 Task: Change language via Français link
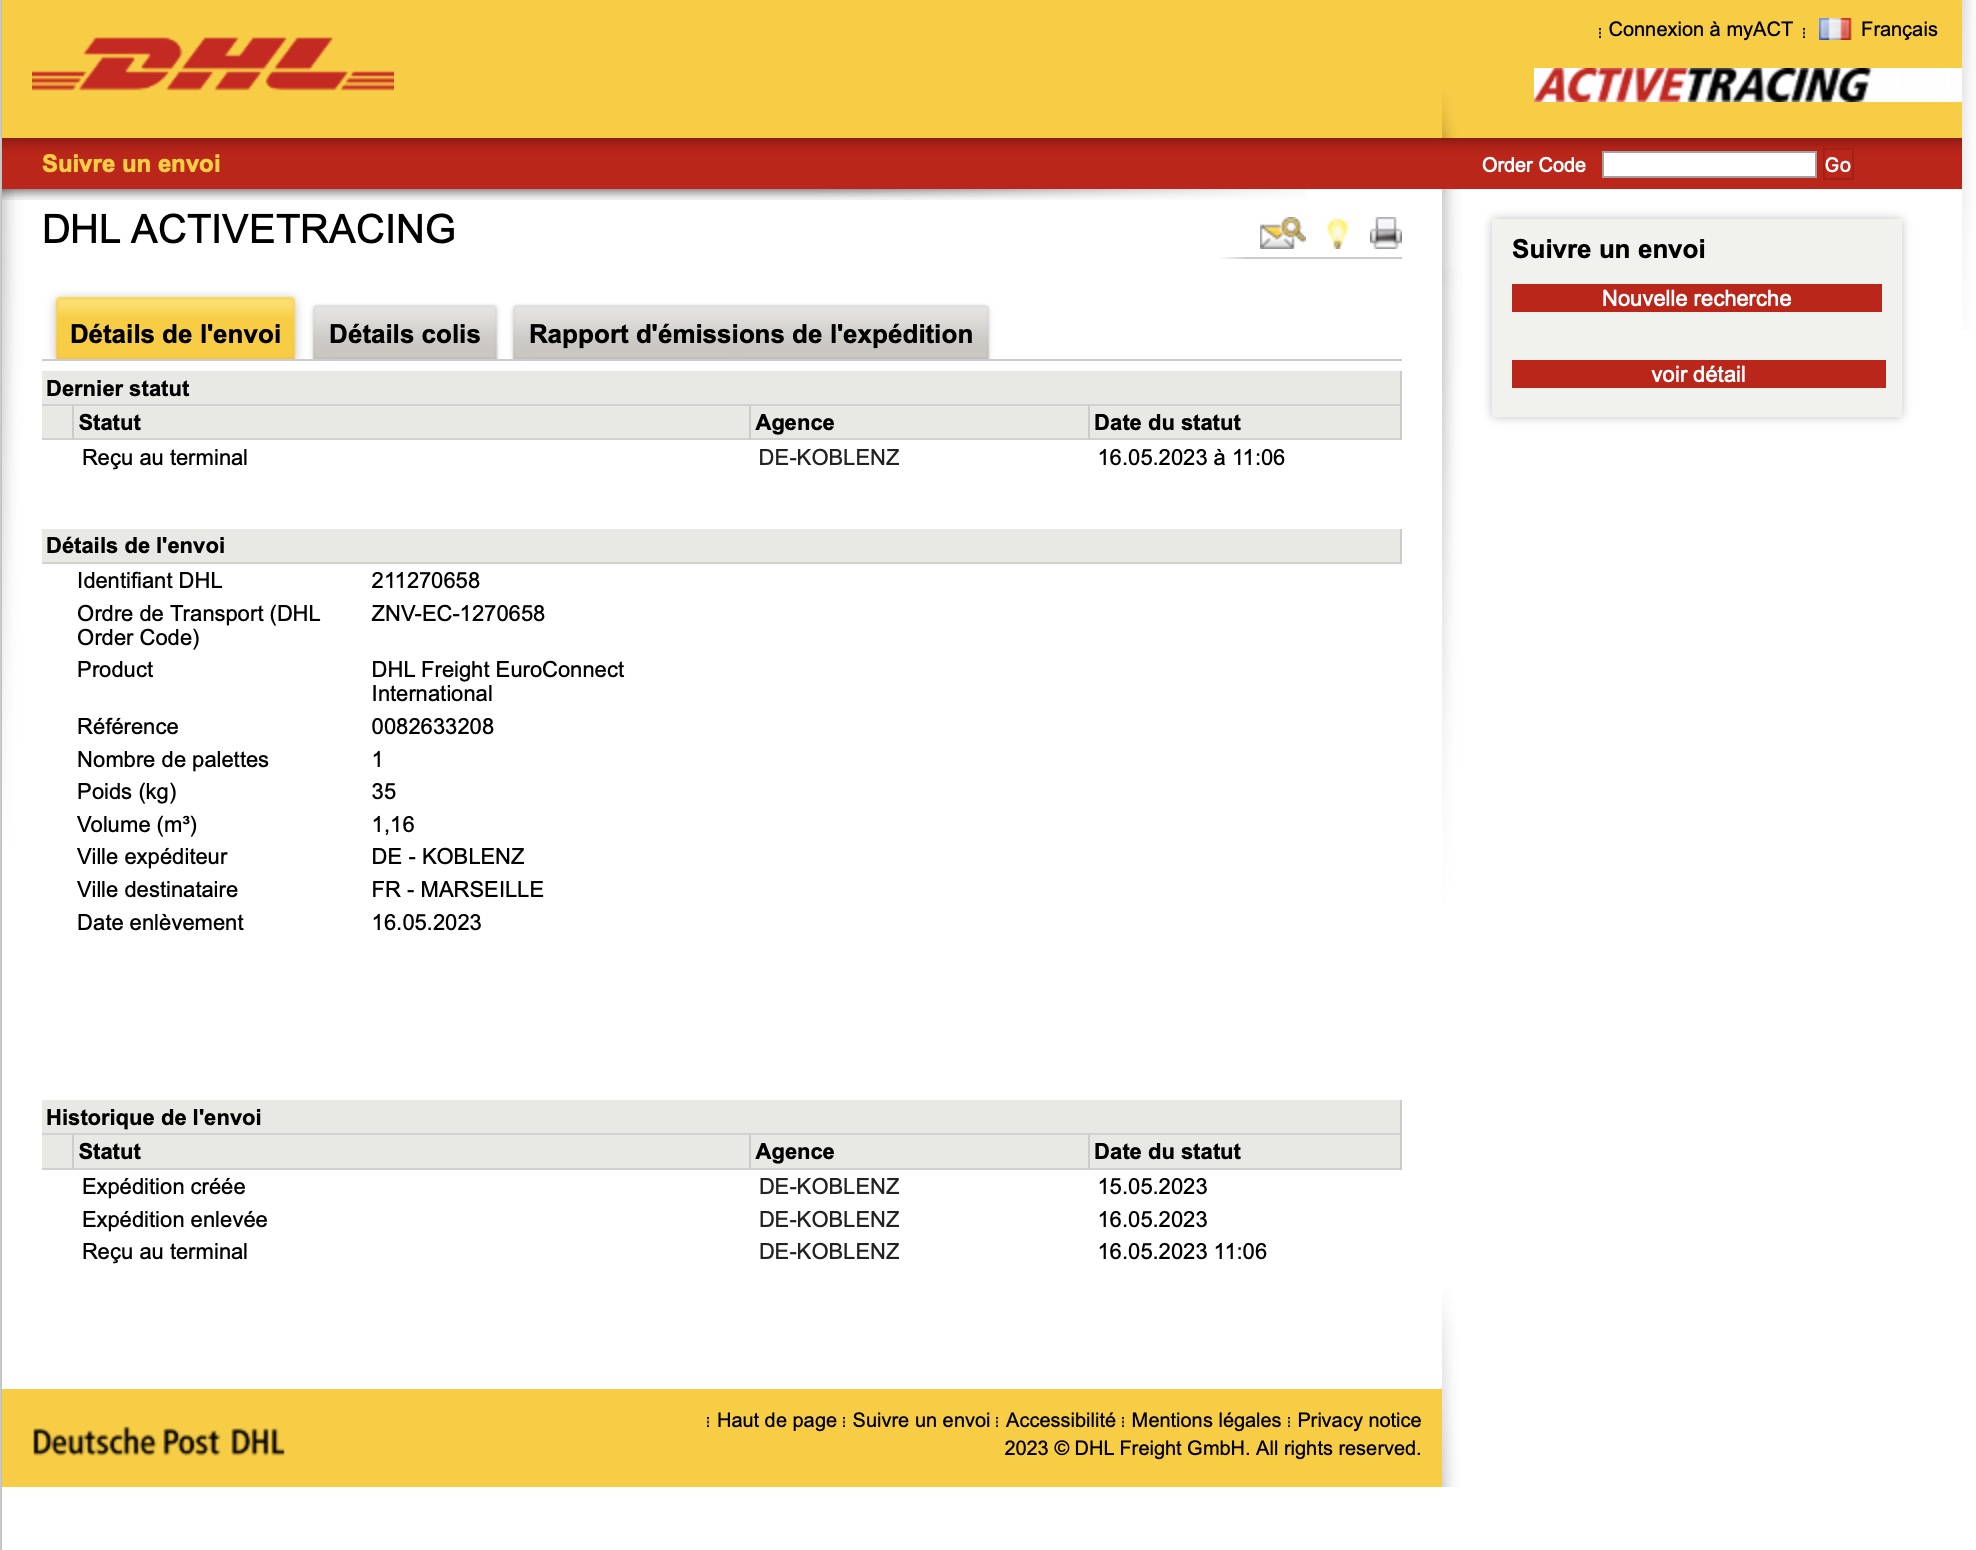click(1899, 29)
